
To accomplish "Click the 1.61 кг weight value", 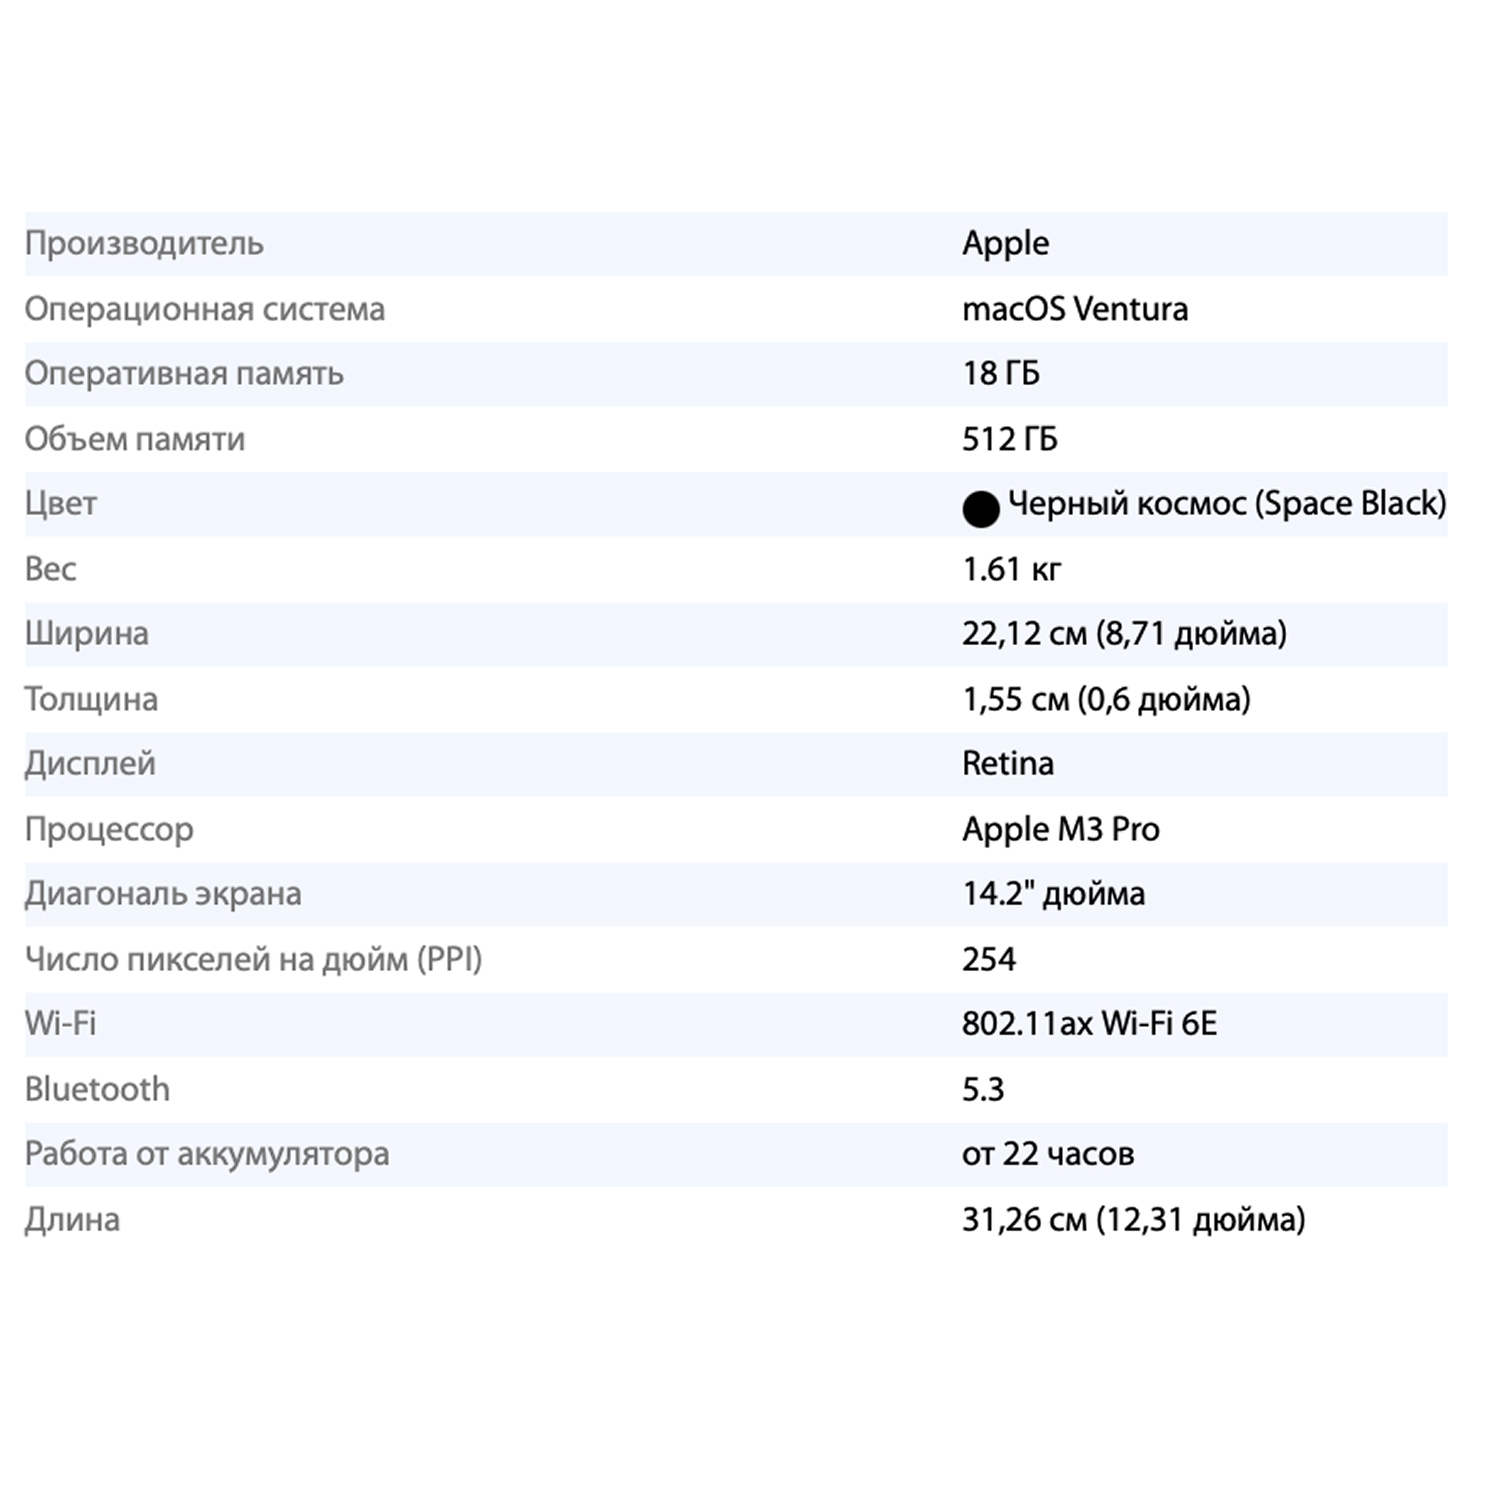I will 1011,569.
